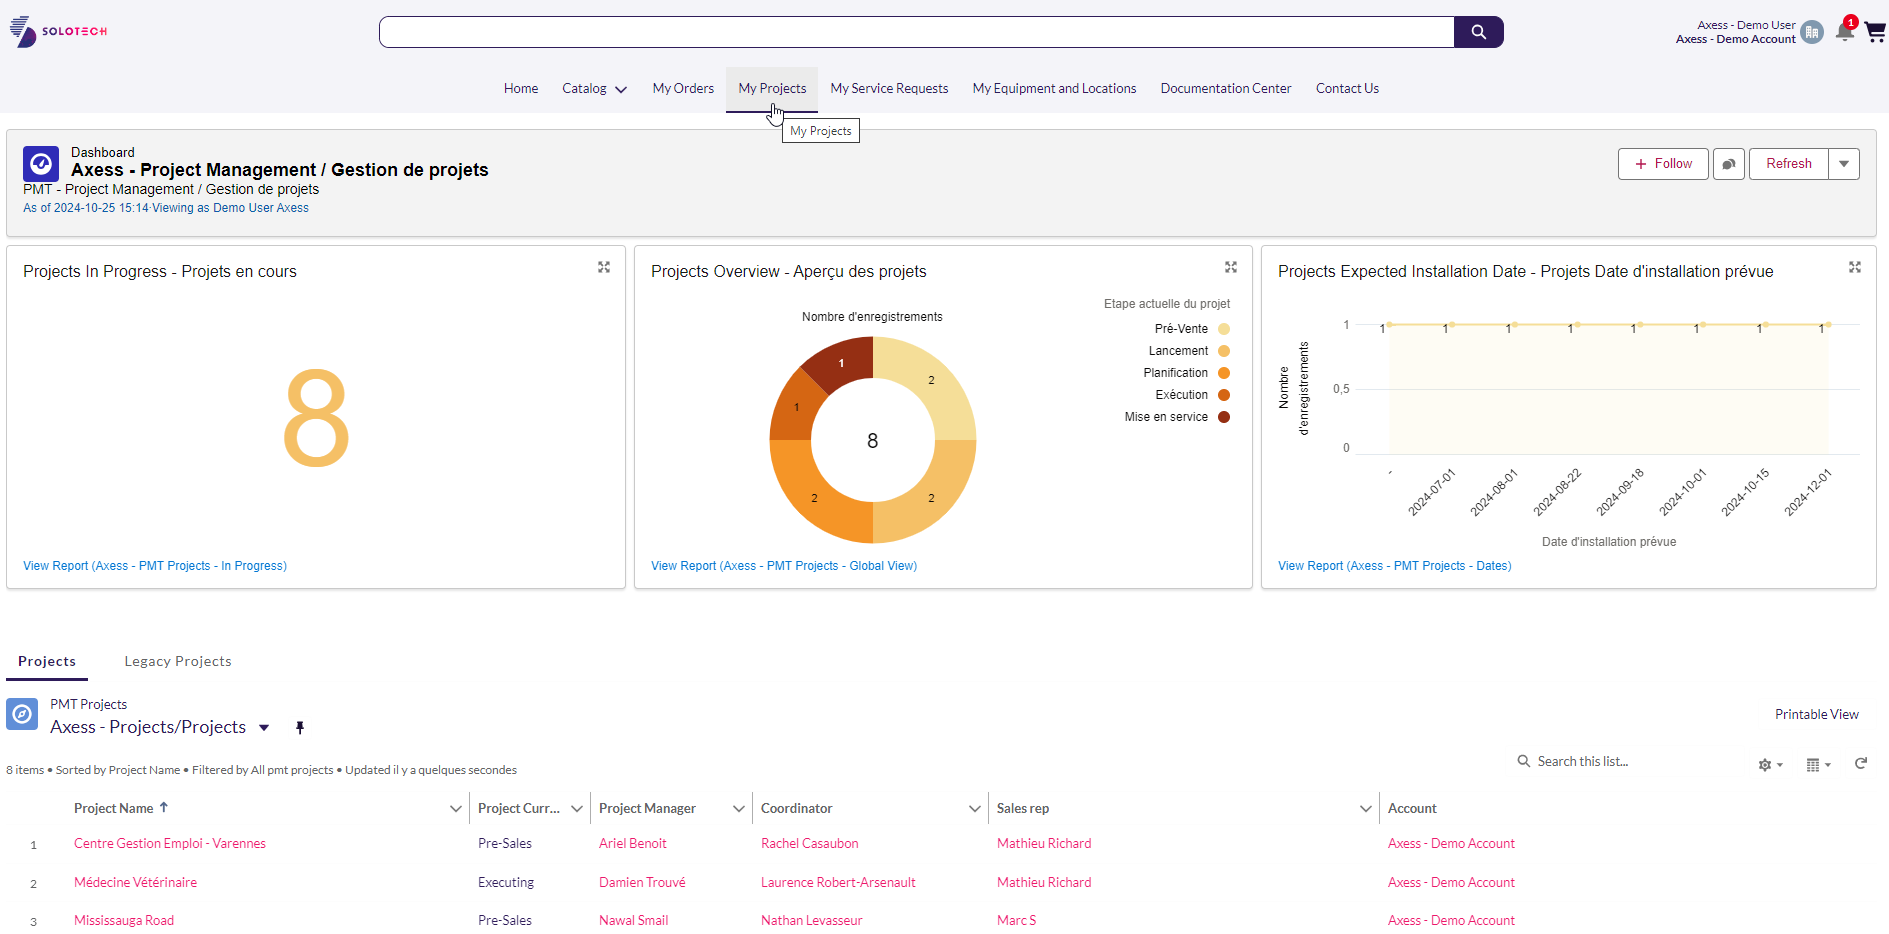The height and width of the screenshot is (934, 1889).
Task: Expand the Projects Overview widget
Action: coord(1231,267)
